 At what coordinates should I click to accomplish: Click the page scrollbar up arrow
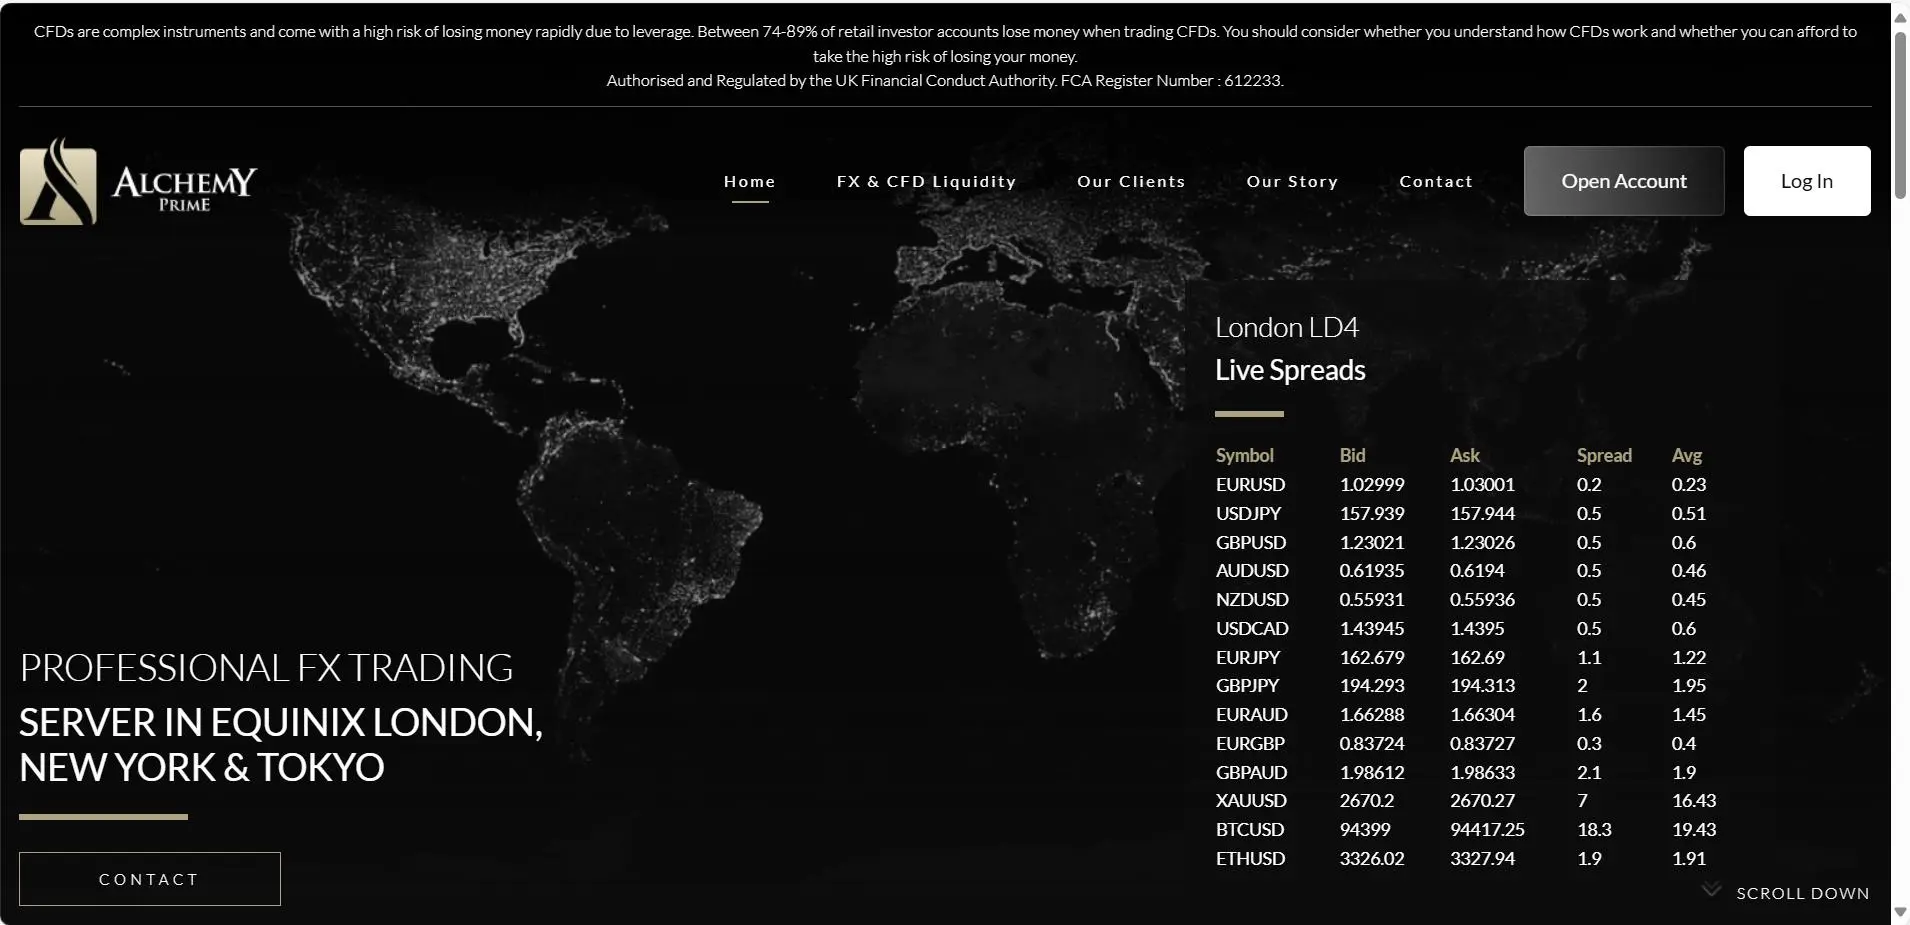coord(1900,16)
